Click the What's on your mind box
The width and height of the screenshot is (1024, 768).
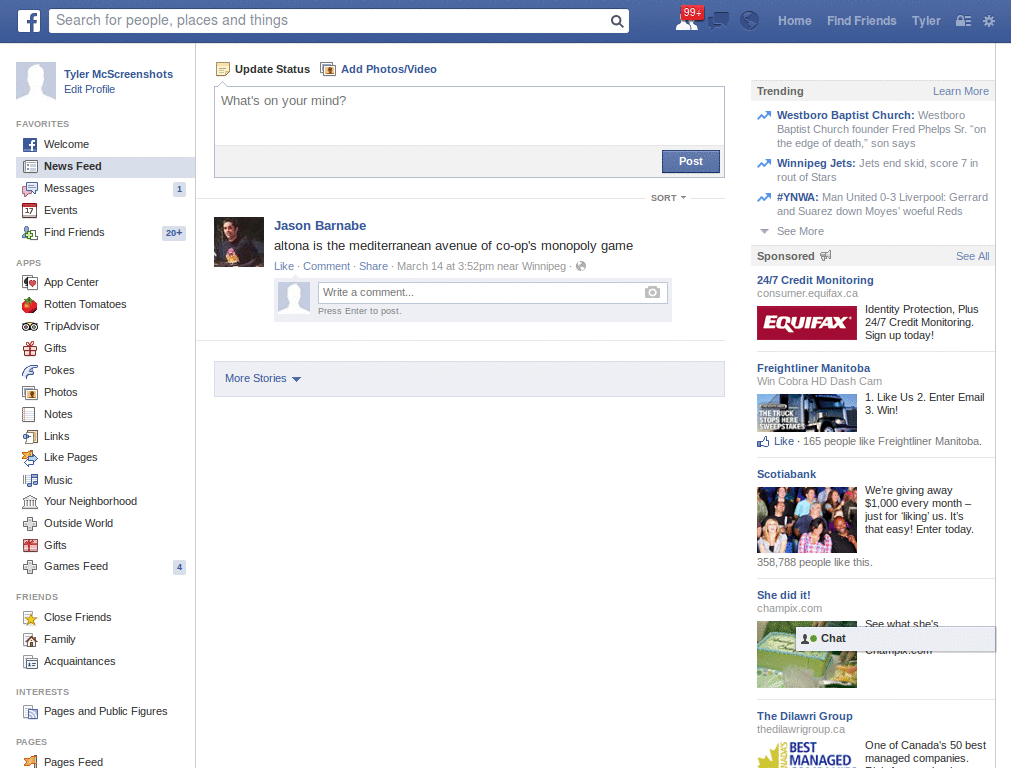[469, 116]
